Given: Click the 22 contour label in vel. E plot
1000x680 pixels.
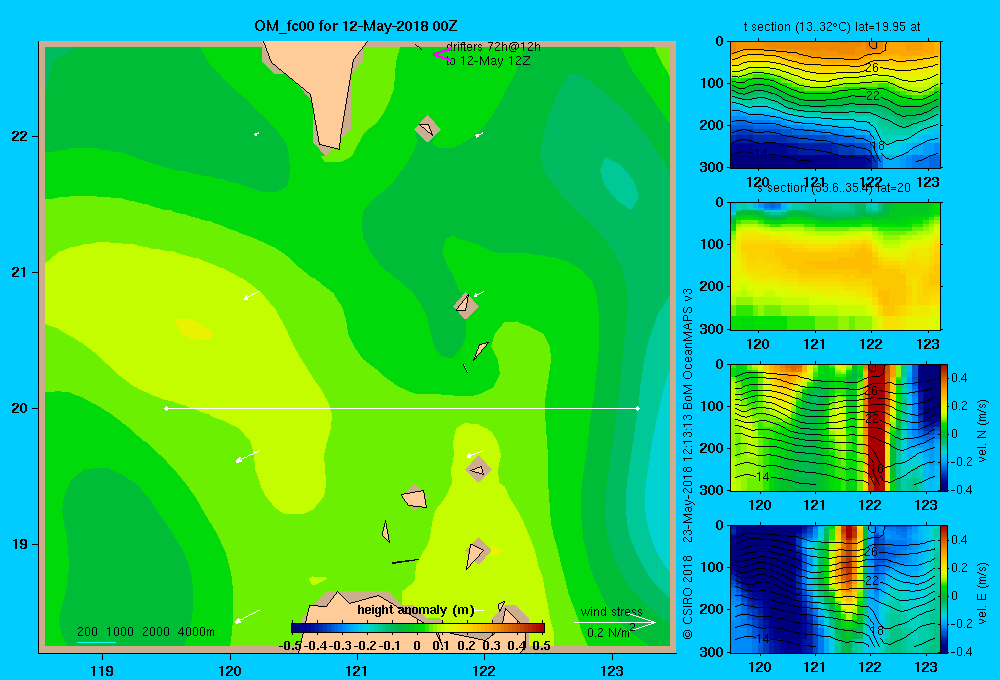Looking at the screenshot, I should click(x=872, y=580).
